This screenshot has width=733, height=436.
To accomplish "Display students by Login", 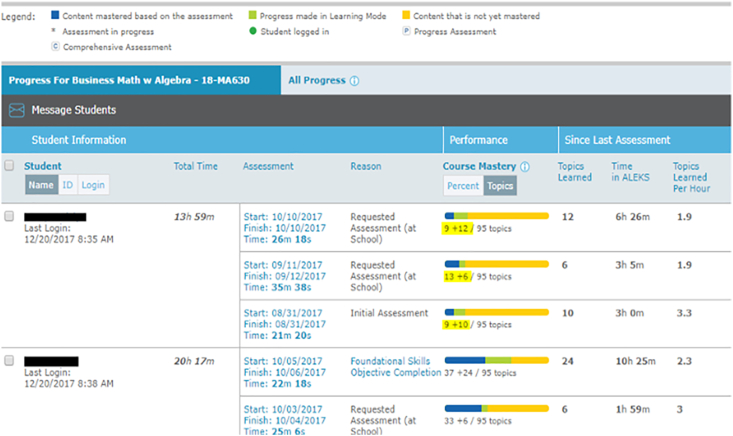I will tap(93, 186).
